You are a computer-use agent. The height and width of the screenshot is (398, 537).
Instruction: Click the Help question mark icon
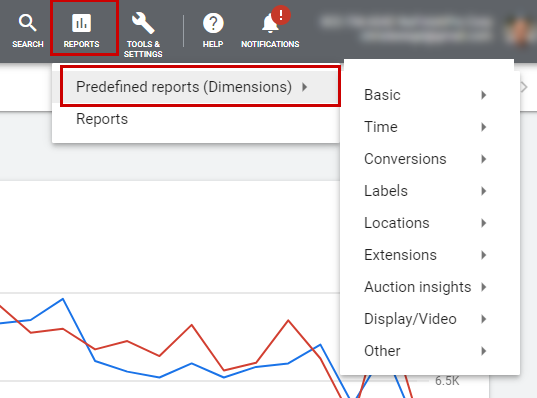point(213,23)
